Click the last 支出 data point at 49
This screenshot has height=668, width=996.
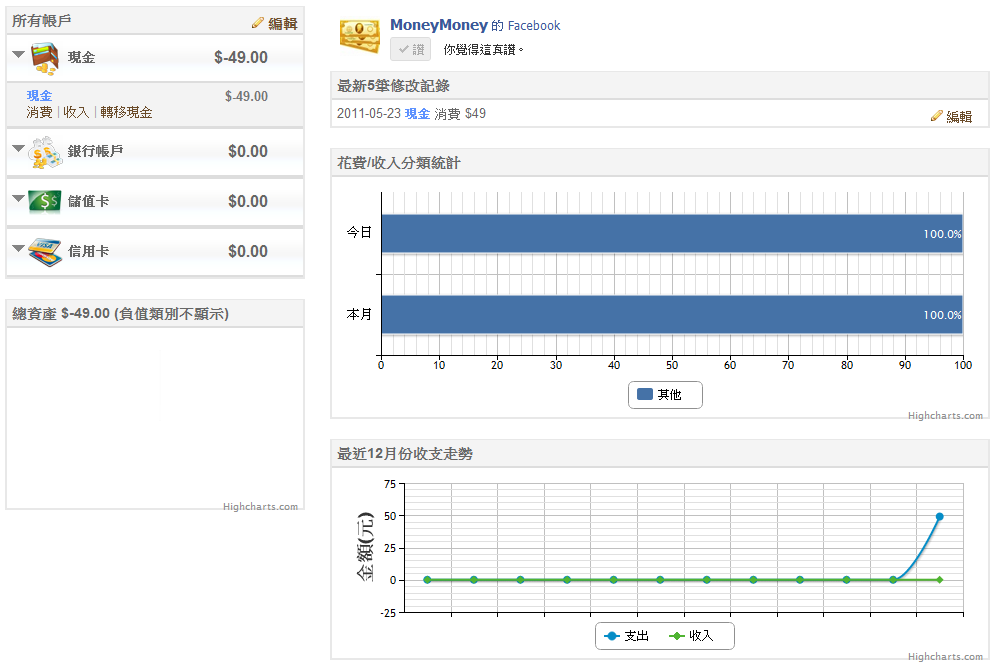(x=939, y=517)
